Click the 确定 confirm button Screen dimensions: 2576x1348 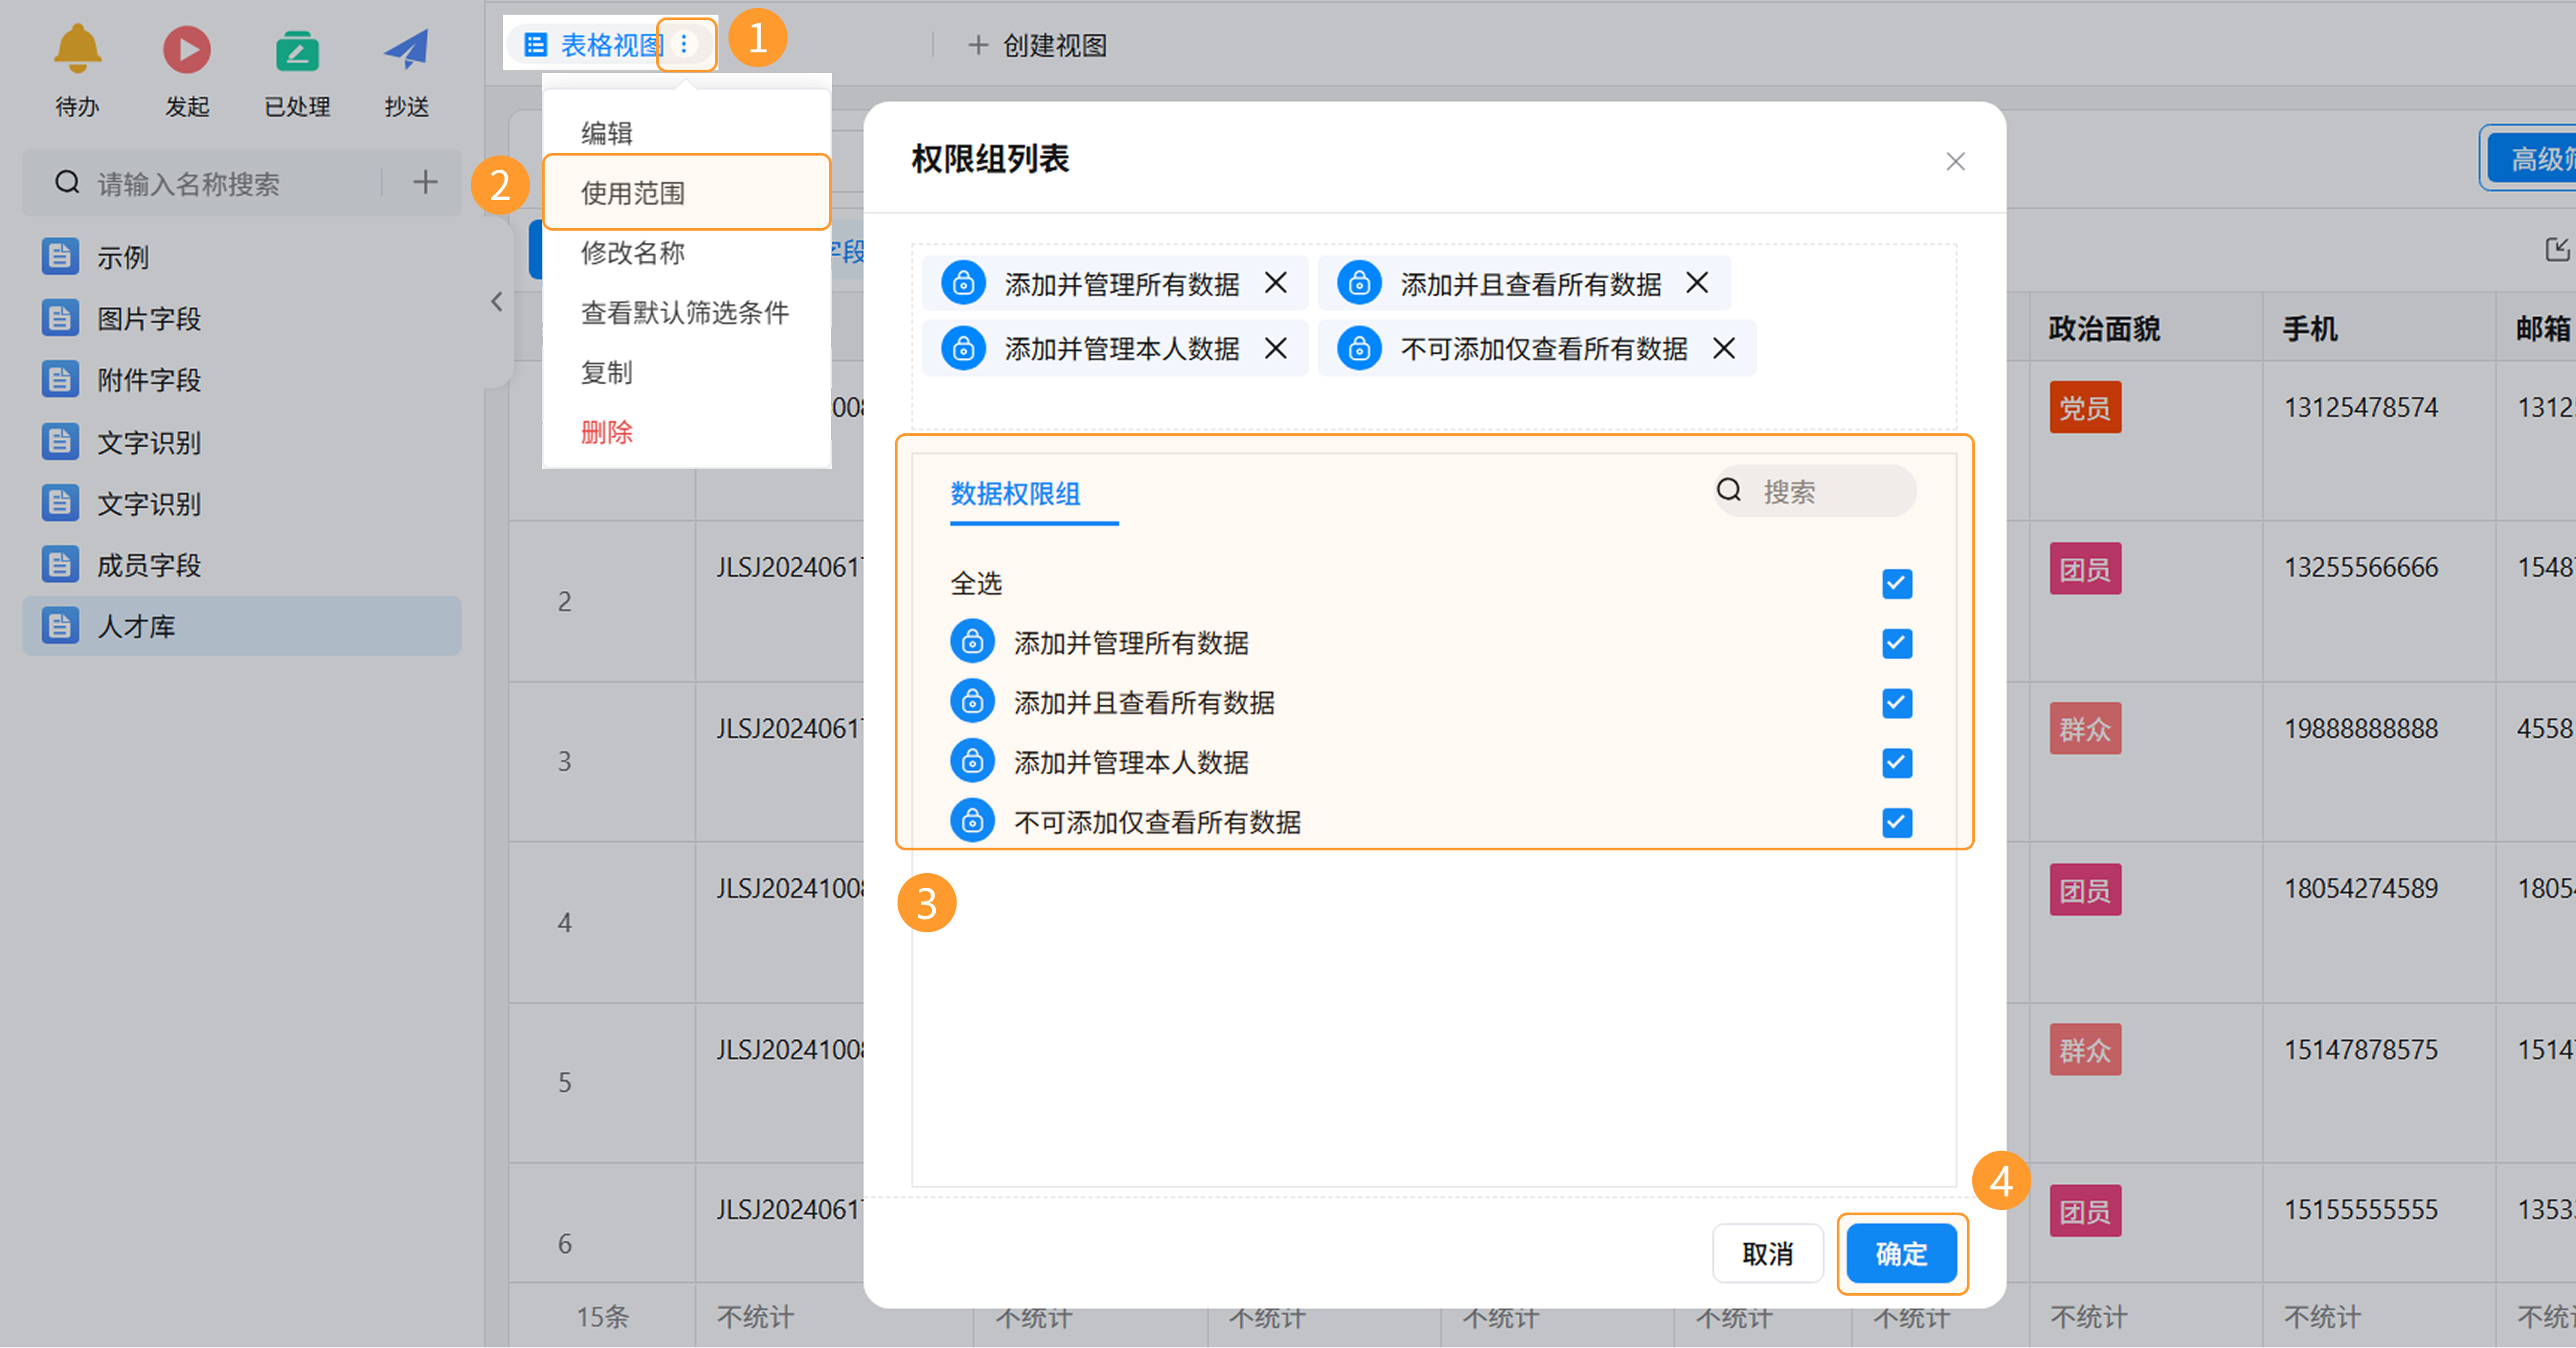[1900, 1253]
